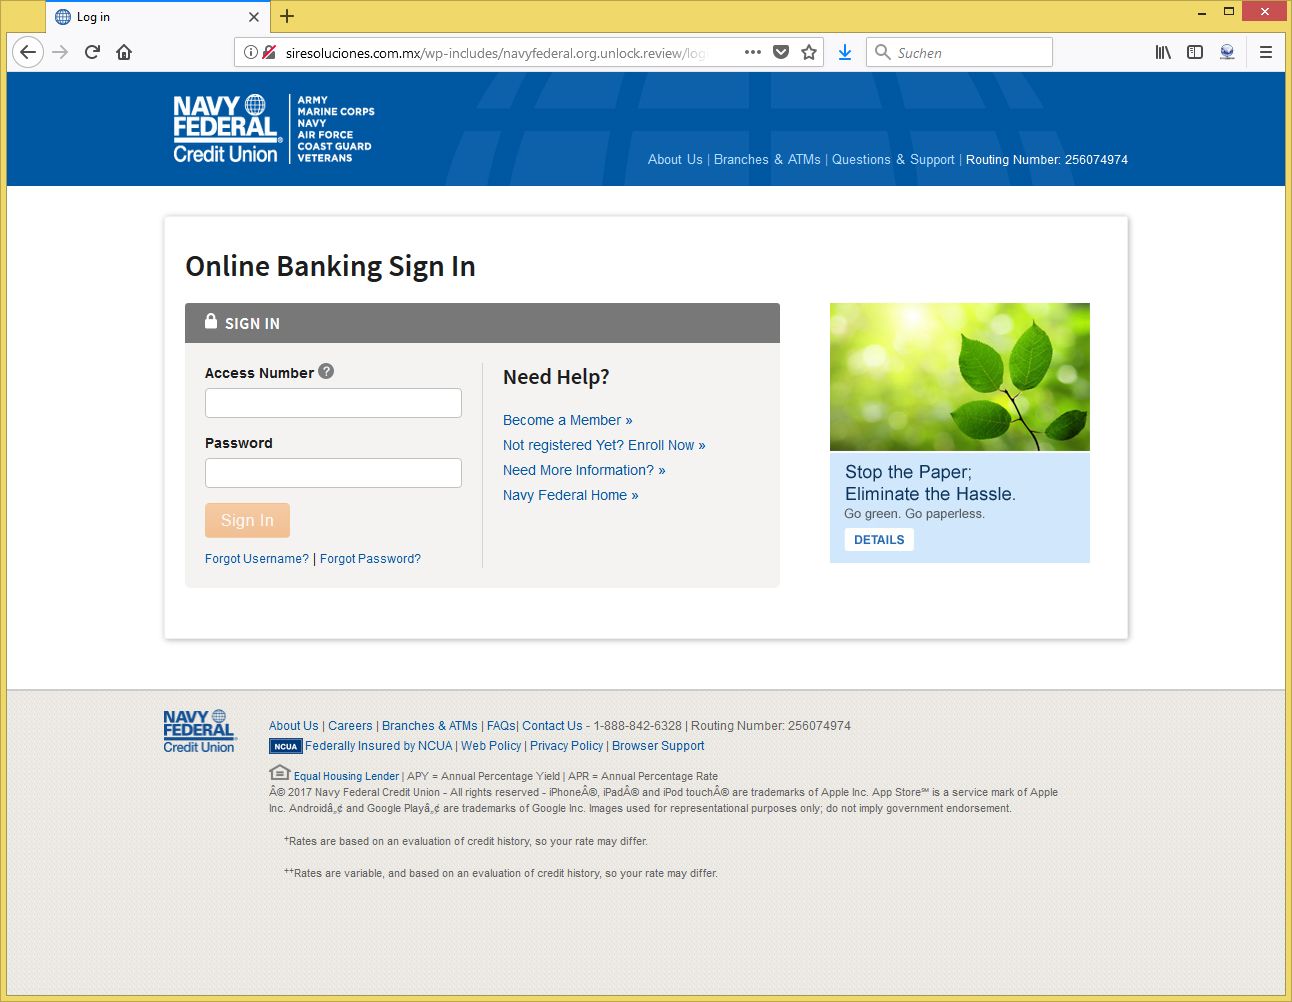Show site information icon in address bar
The height and width of the screenshot is (1002, 1292).
(251, 52)
